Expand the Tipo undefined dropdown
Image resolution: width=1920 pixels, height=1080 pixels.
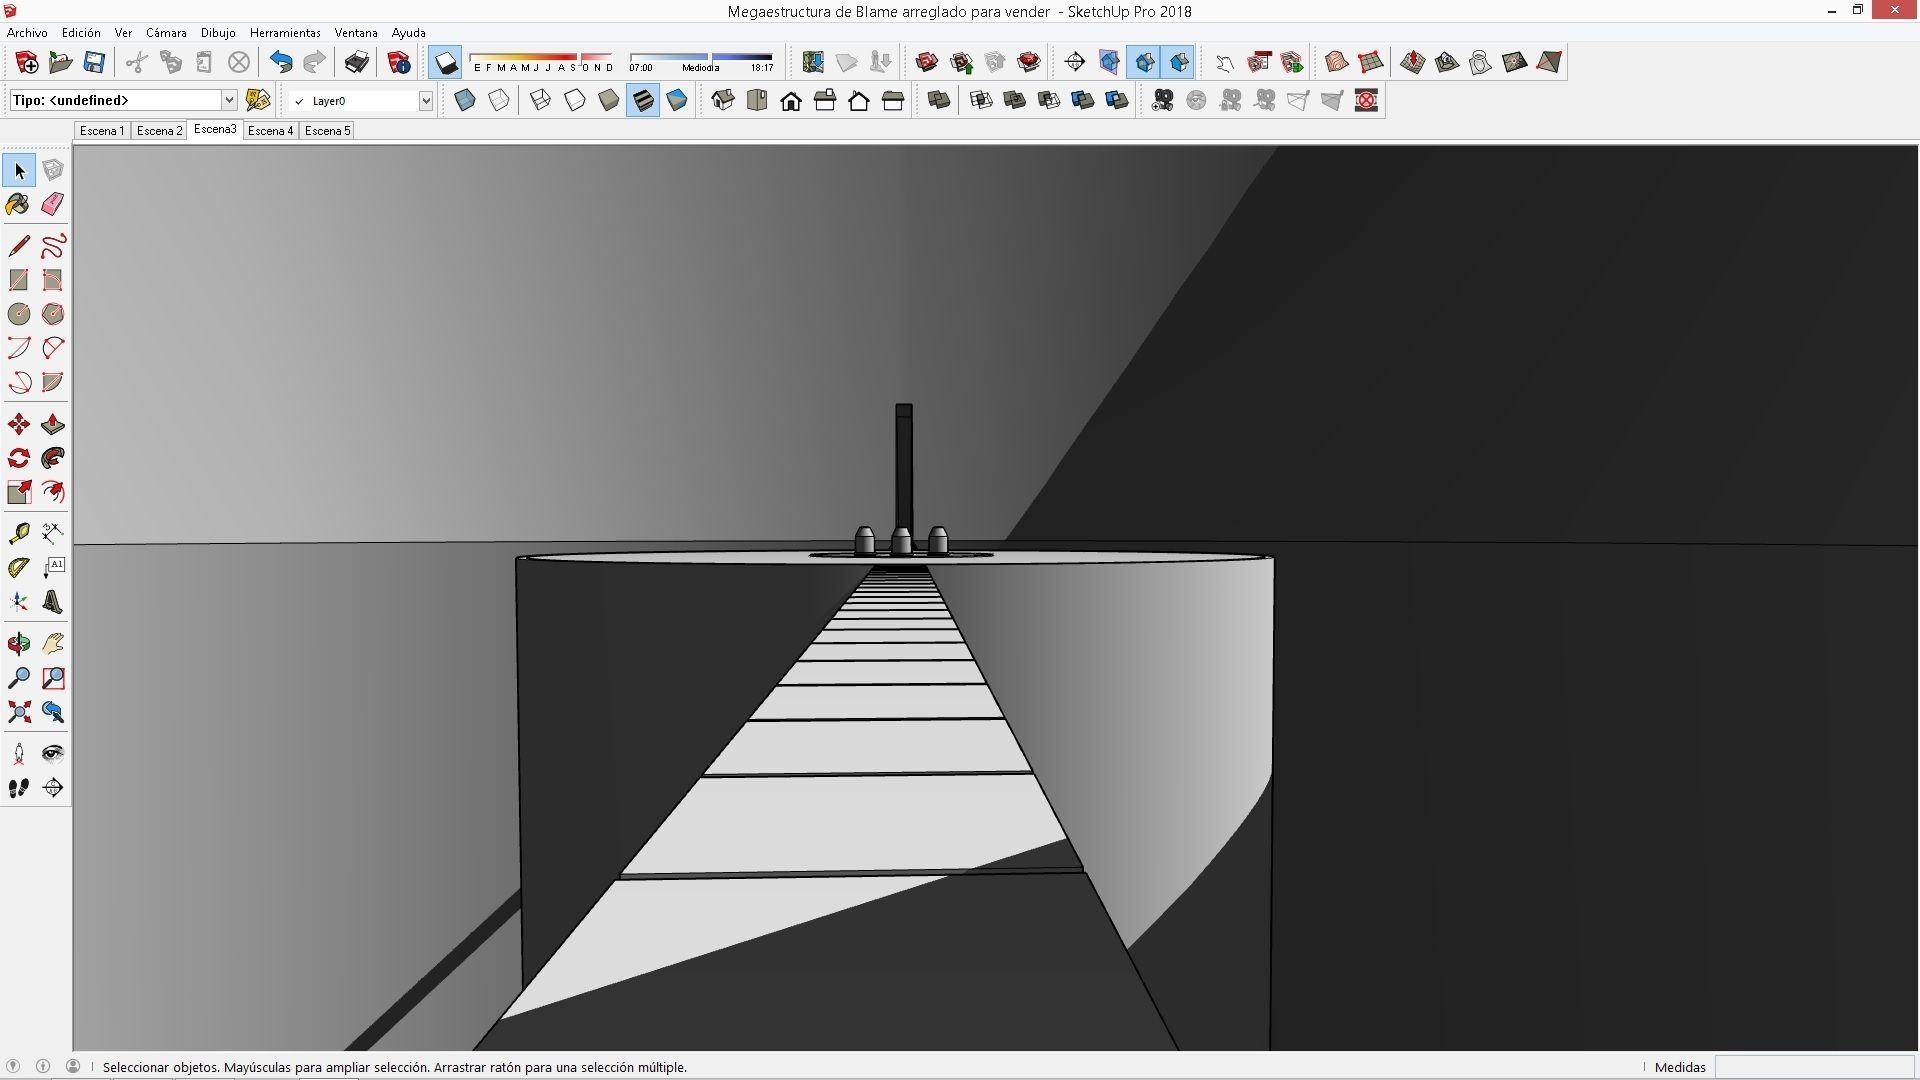click(x=229, y=100)
